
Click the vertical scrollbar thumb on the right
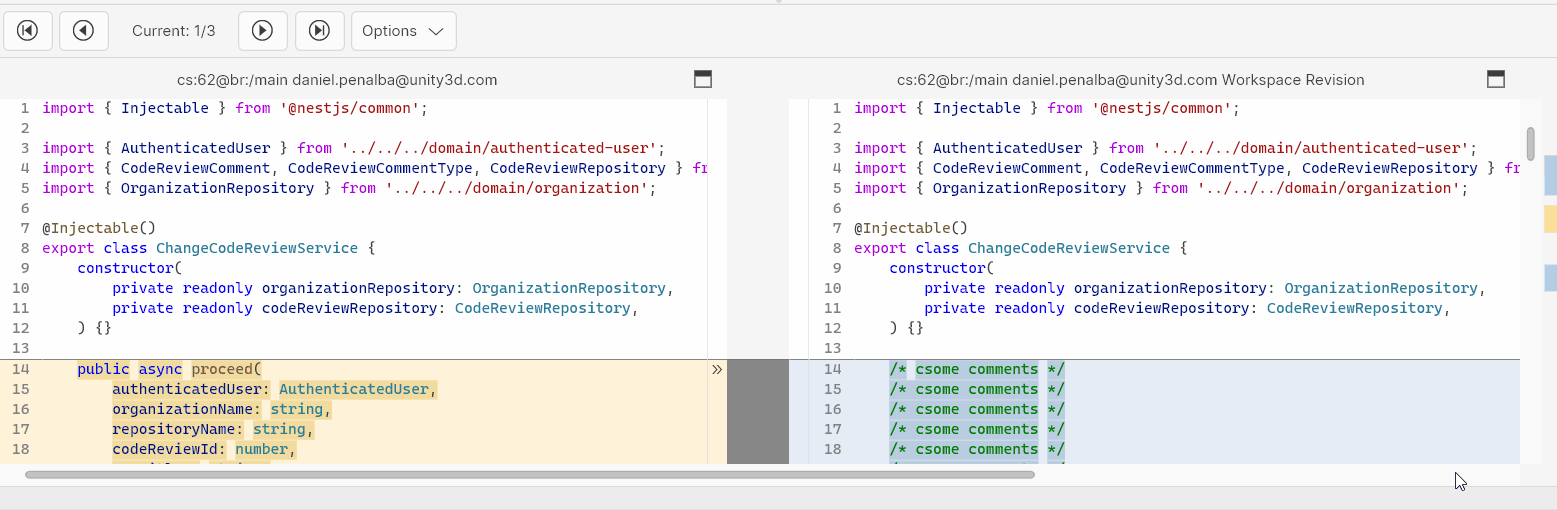tap(1530, 143)
